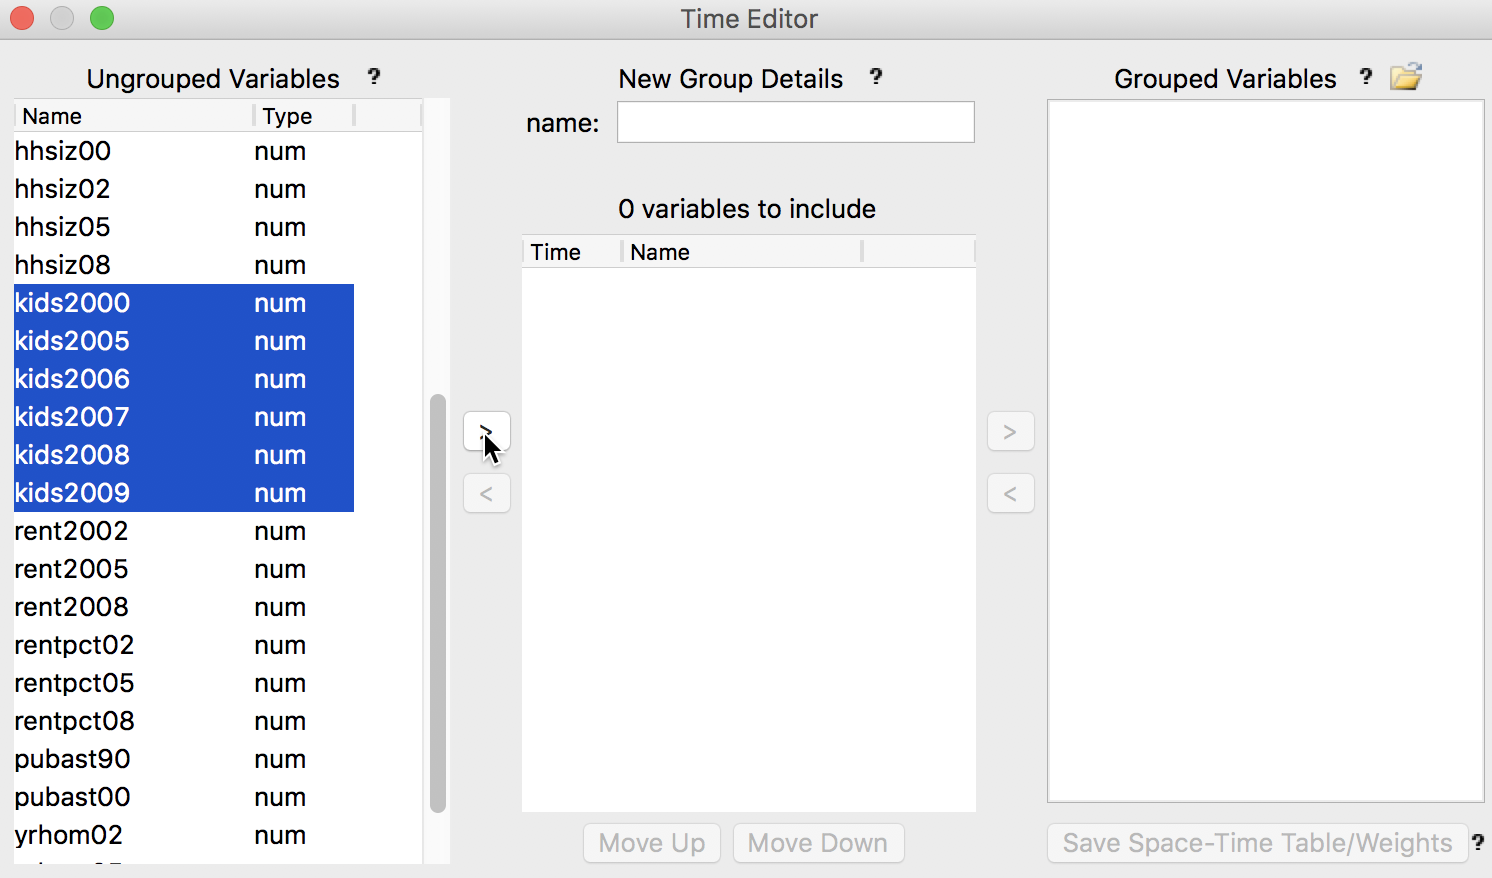Viewport: 1492px width, 878px height.
Task: Add the new group to Grouped Variables
Action: pyautogui.click(x=1011, y=432)
